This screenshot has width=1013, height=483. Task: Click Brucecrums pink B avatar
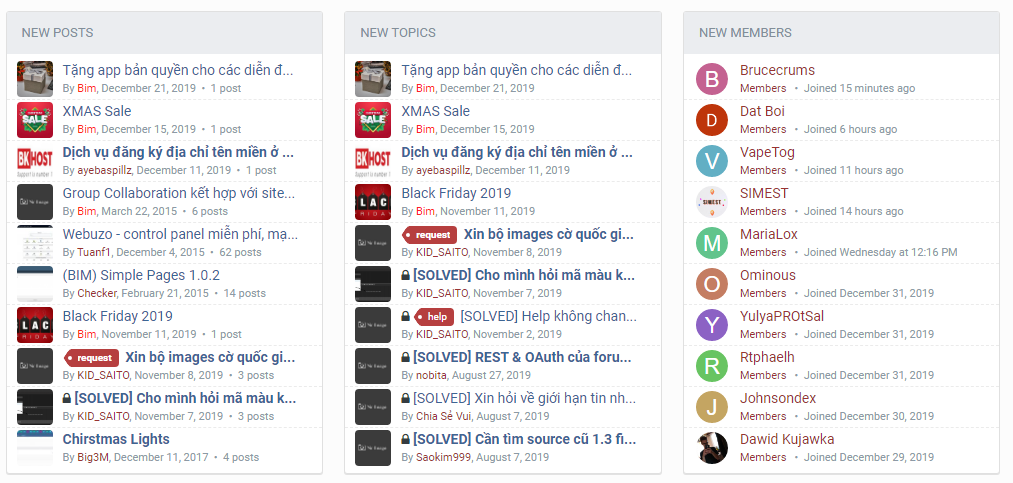point(712,79)
